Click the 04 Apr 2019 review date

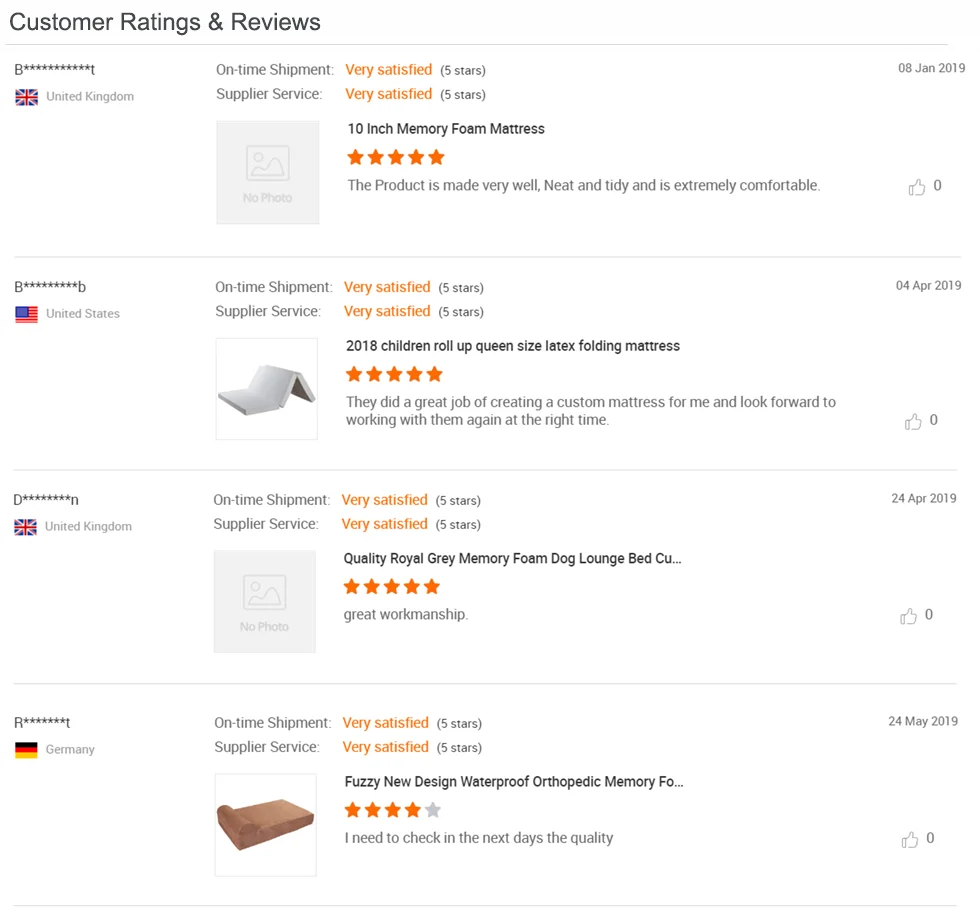point(928,285)
